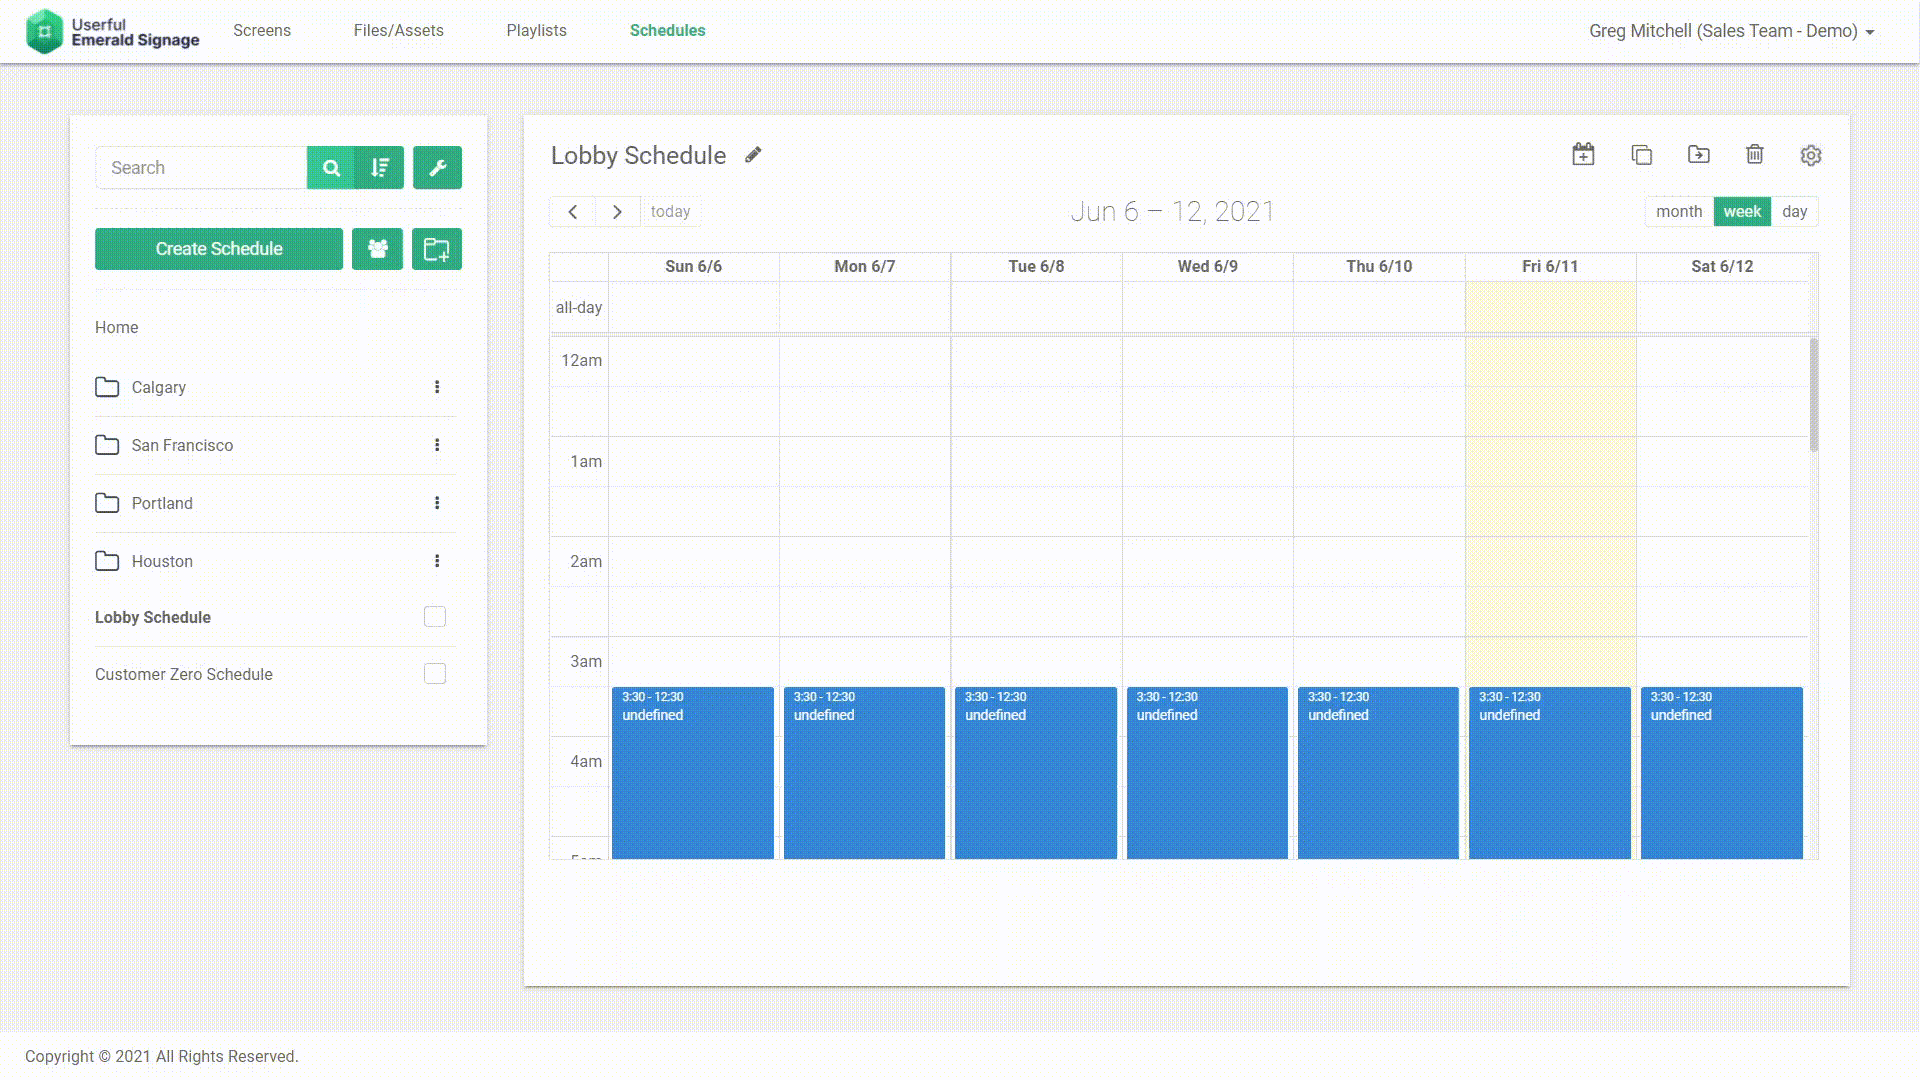This screenshot has width=1920, height=1080.
Task: Click the add calendar event icon
Action: point(1583,154)
